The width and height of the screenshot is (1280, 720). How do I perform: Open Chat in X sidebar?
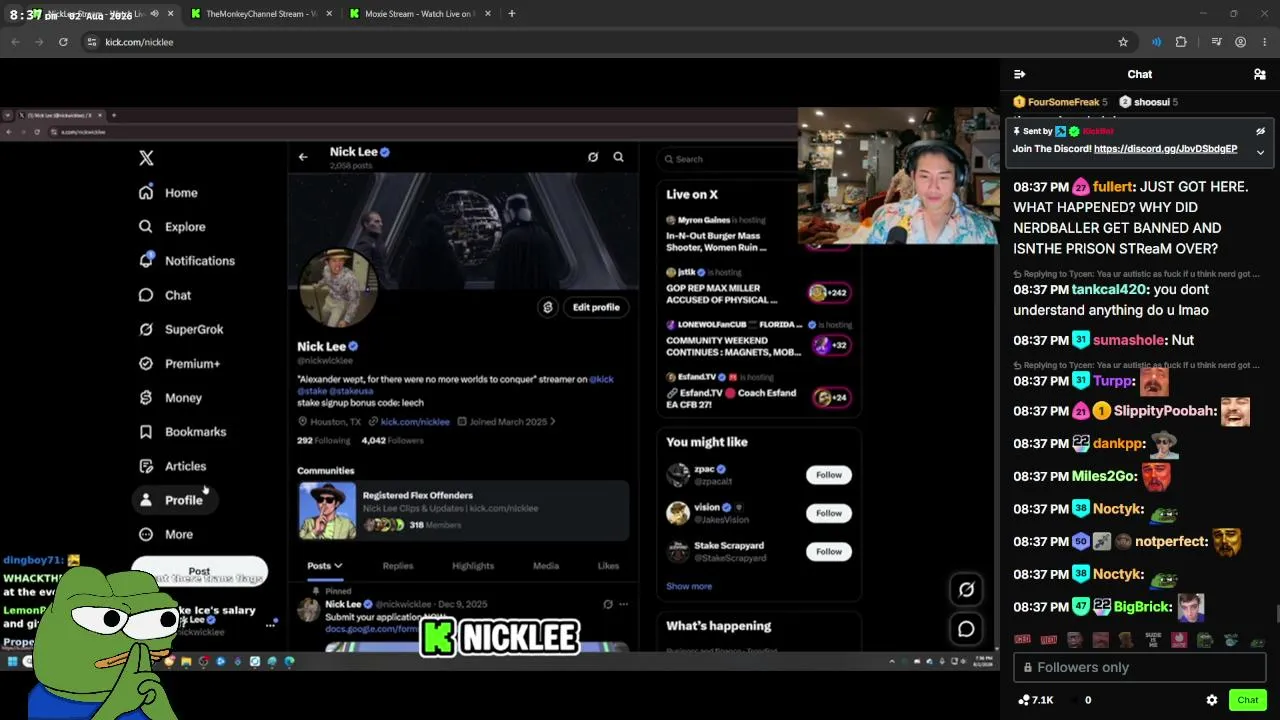[165, 295]
